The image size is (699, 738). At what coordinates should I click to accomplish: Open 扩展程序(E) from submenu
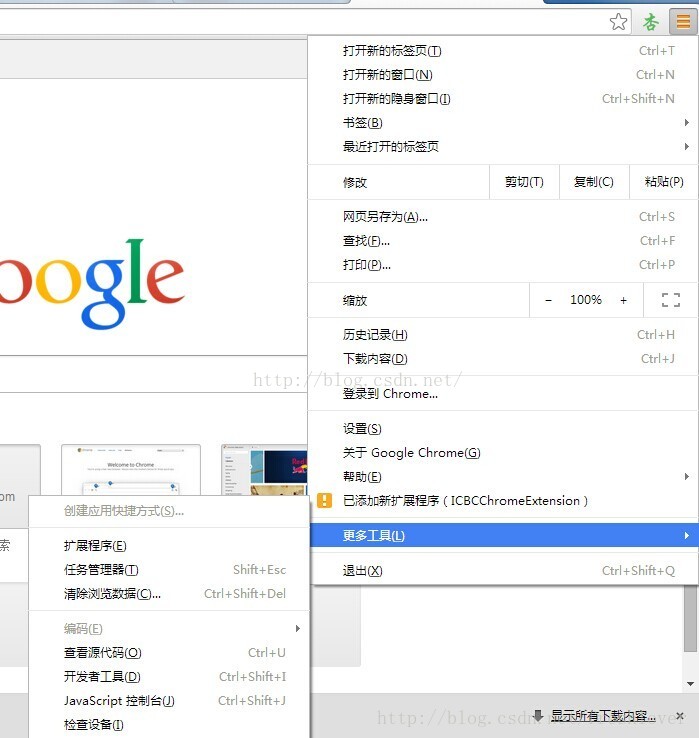169,545
